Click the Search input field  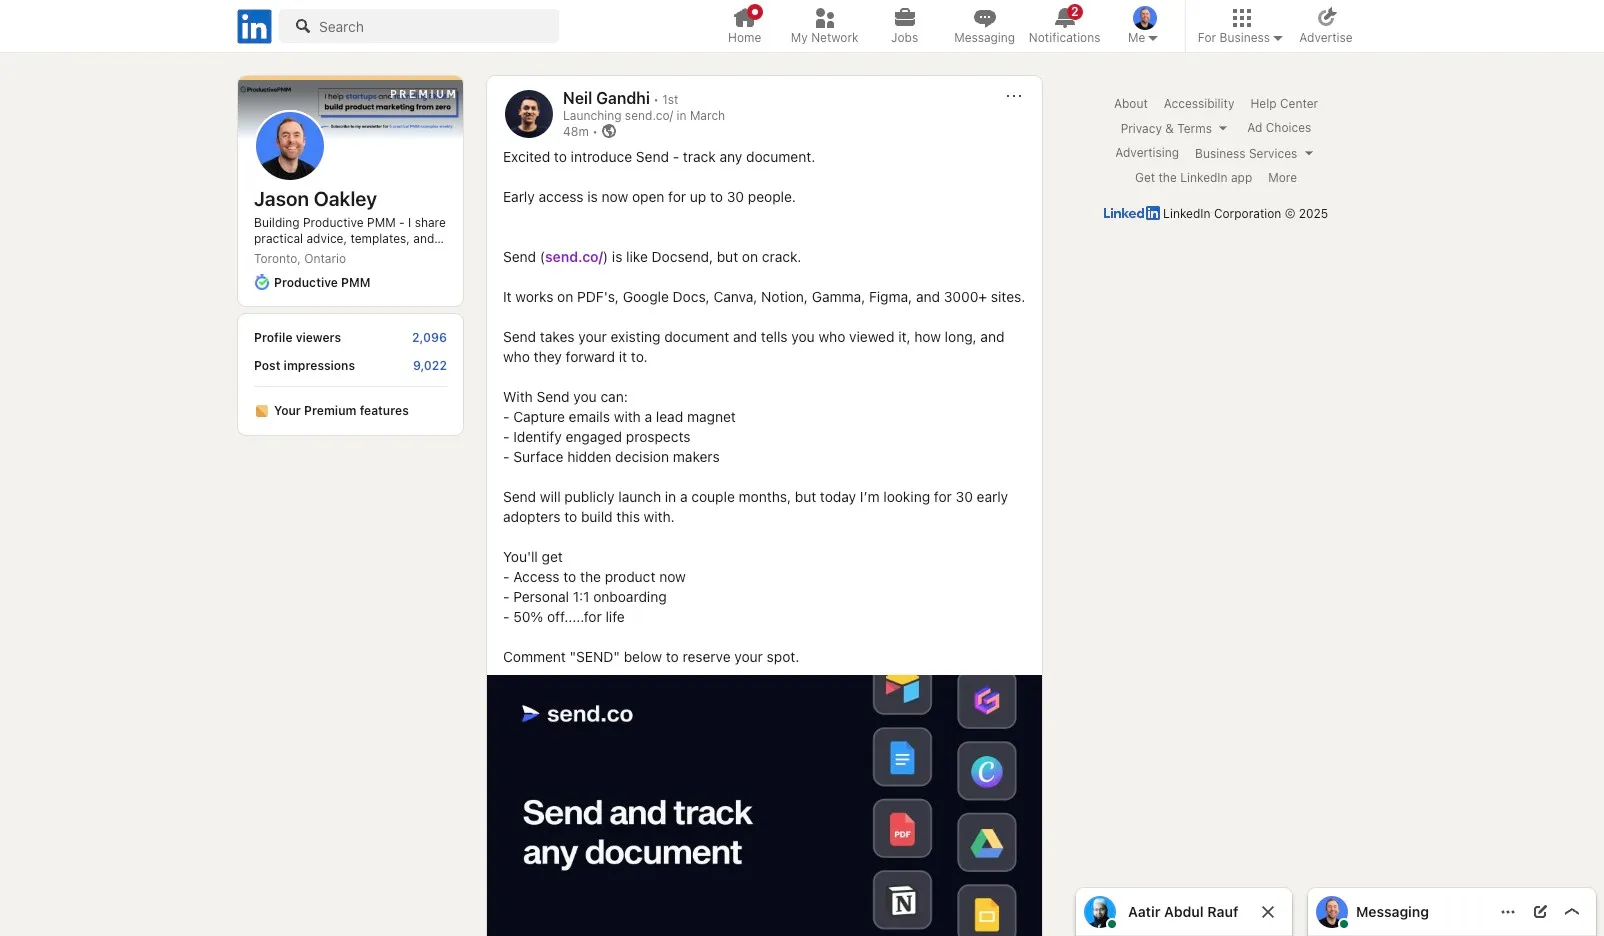[x=420, y=26]
